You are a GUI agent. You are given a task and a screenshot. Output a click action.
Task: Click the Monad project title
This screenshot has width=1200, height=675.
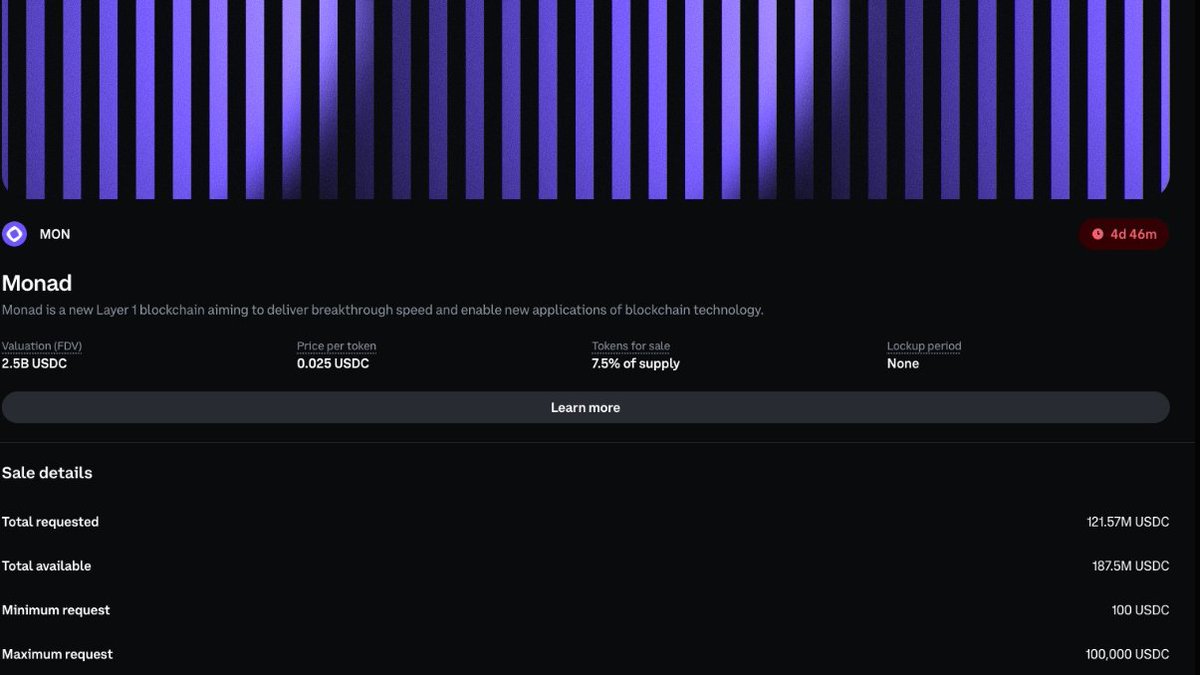point(37,283)
